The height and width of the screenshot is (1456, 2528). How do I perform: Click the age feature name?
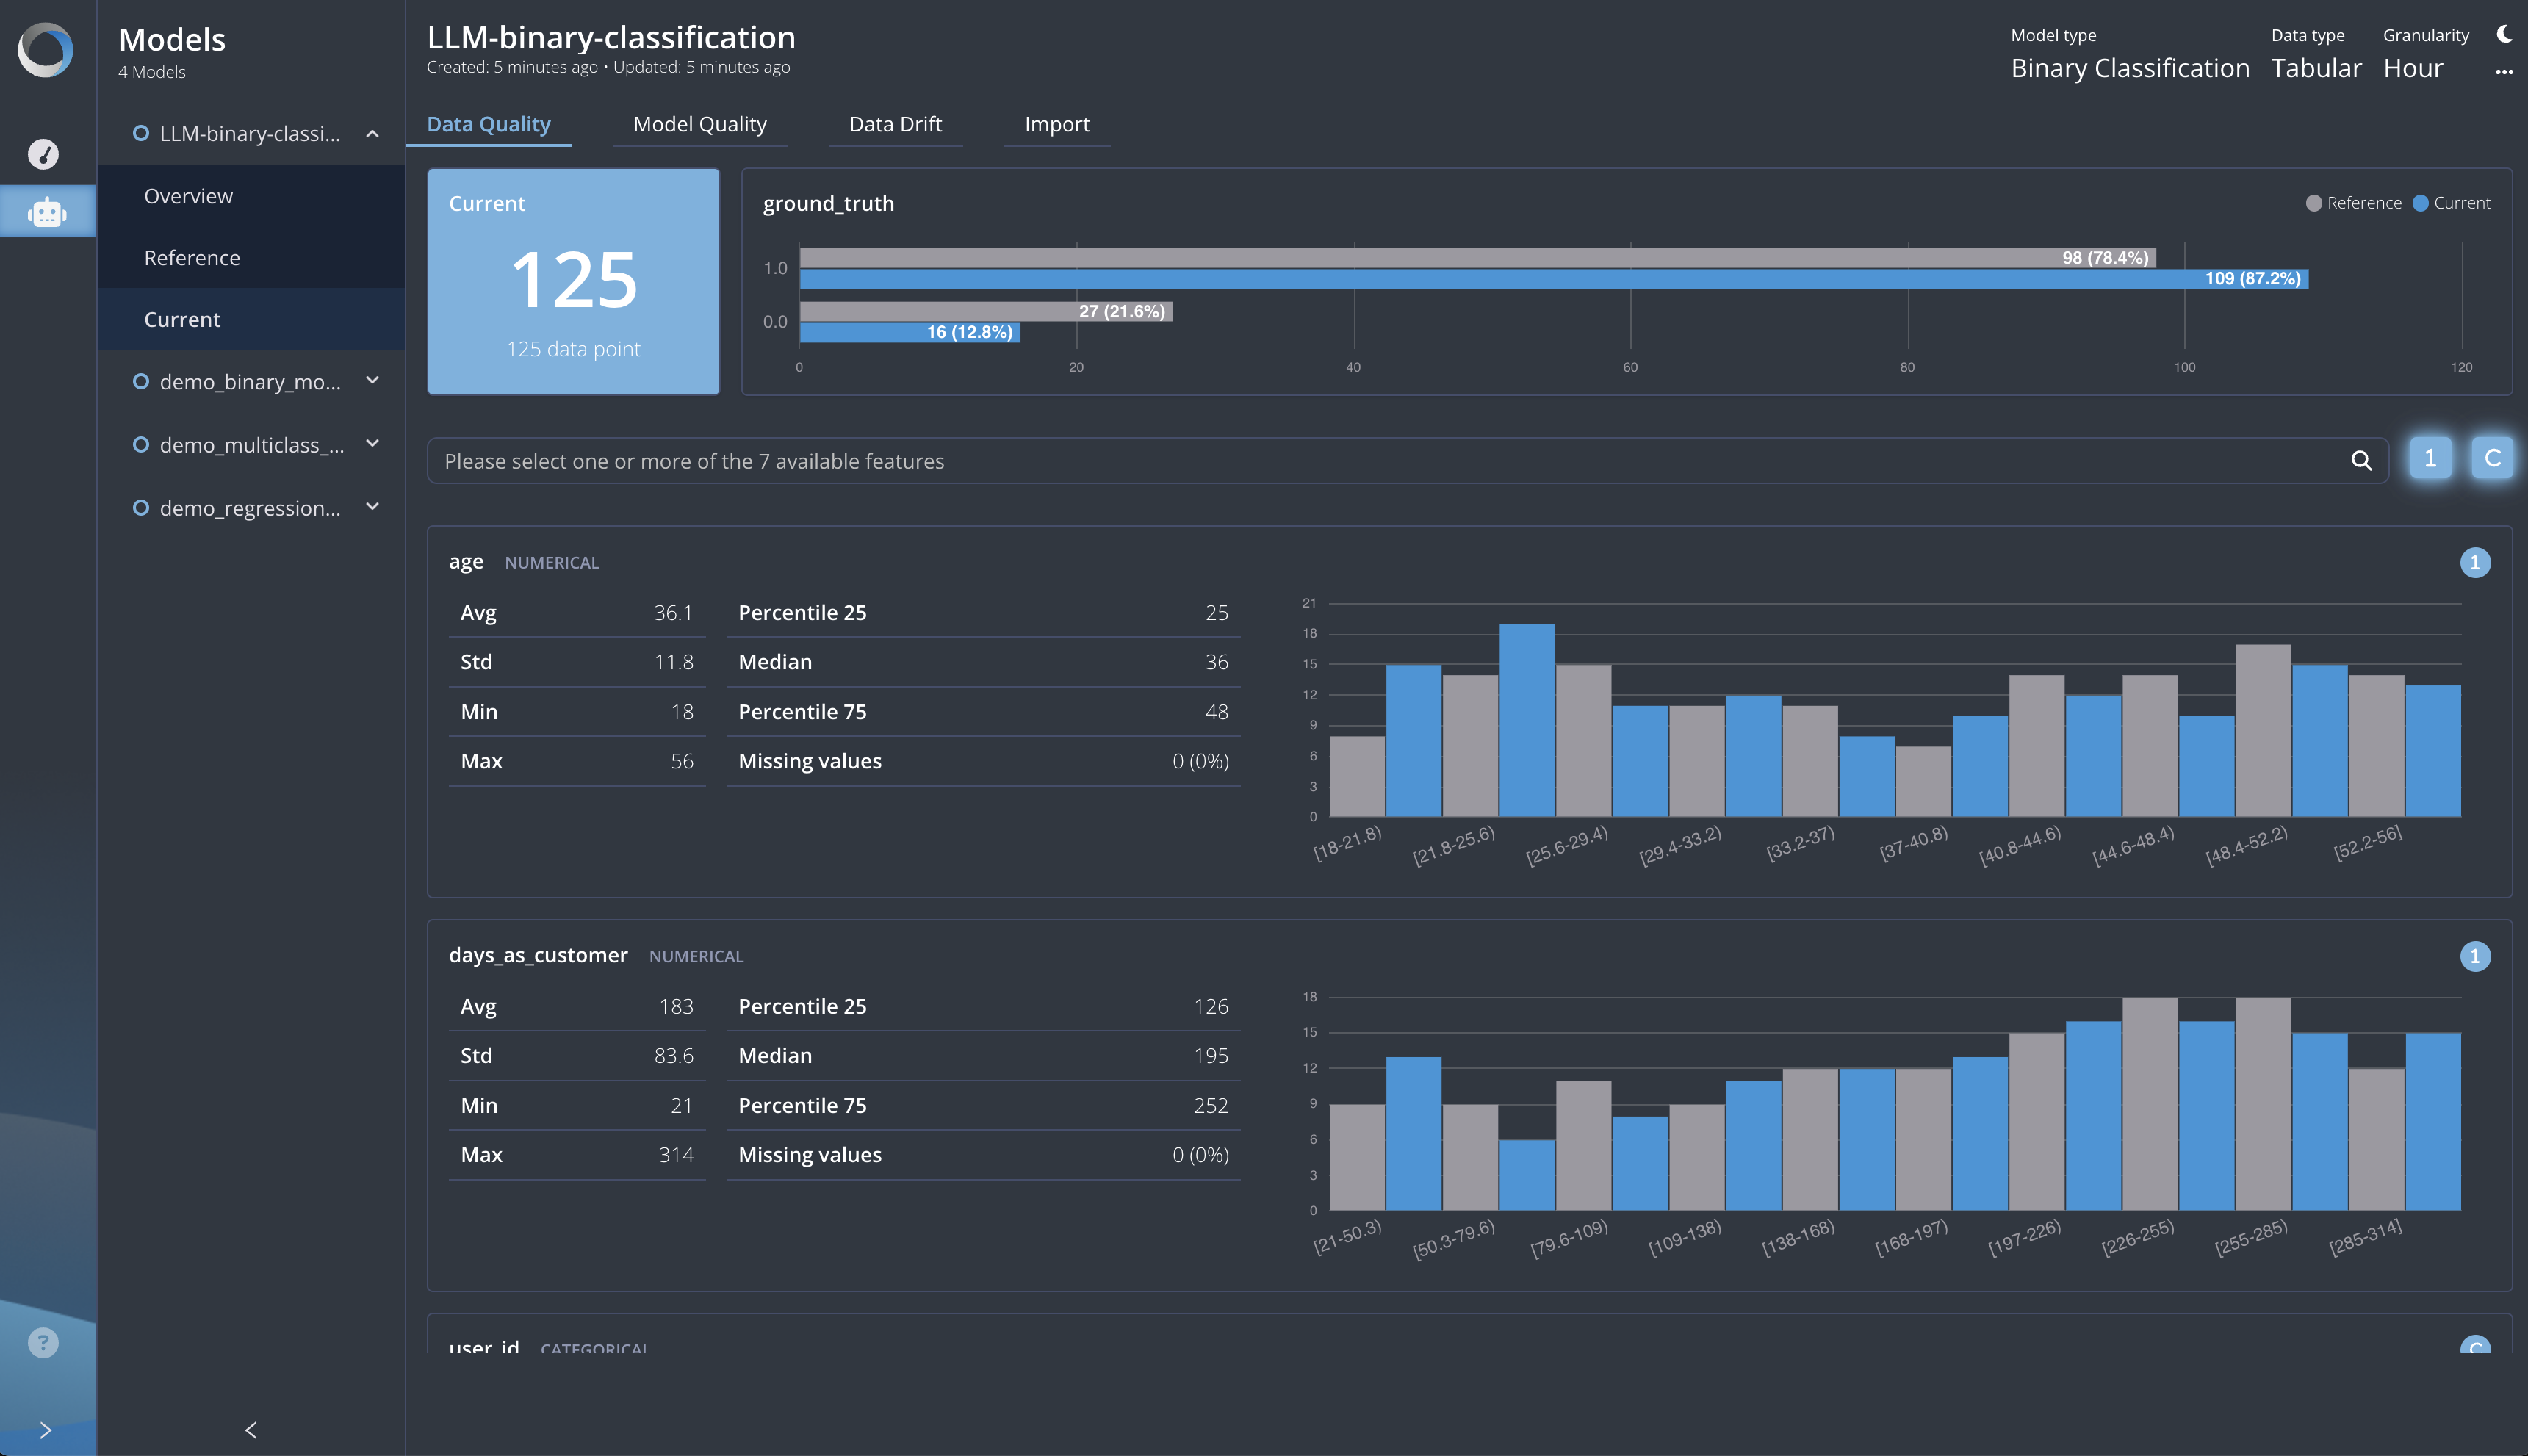(x=466, y=562)
